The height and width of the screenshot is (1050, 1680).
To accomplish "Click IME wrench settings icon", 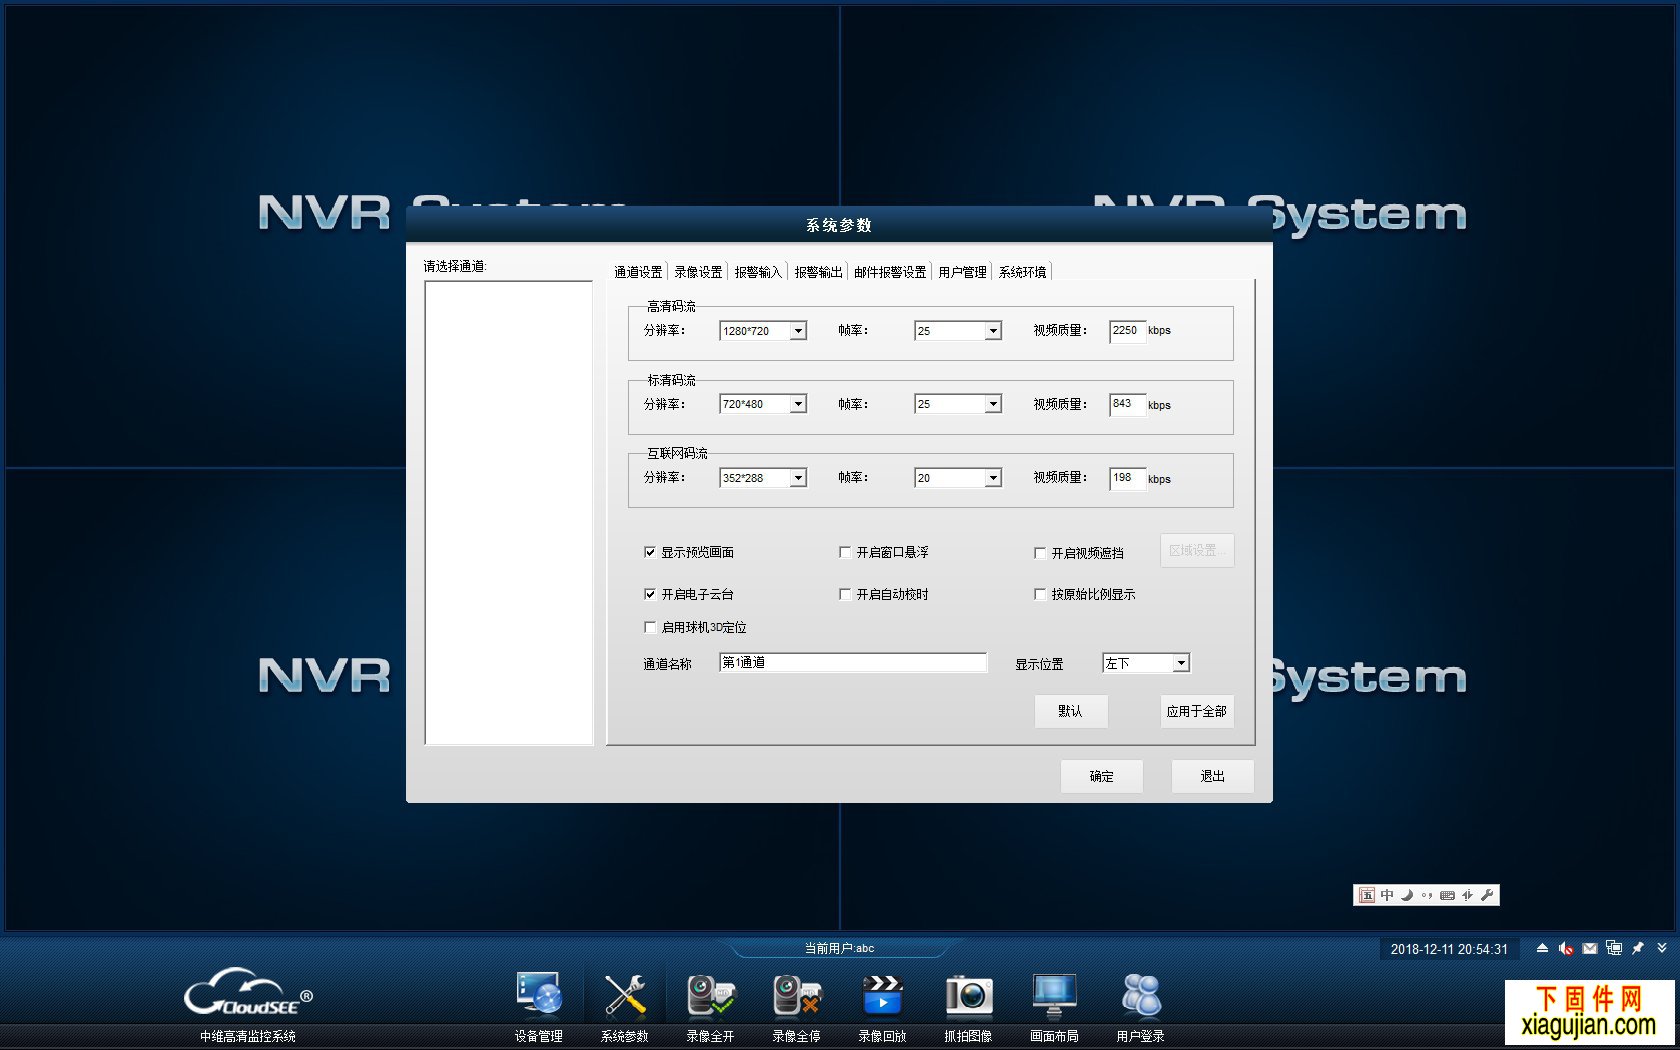I will [1487, 895].
